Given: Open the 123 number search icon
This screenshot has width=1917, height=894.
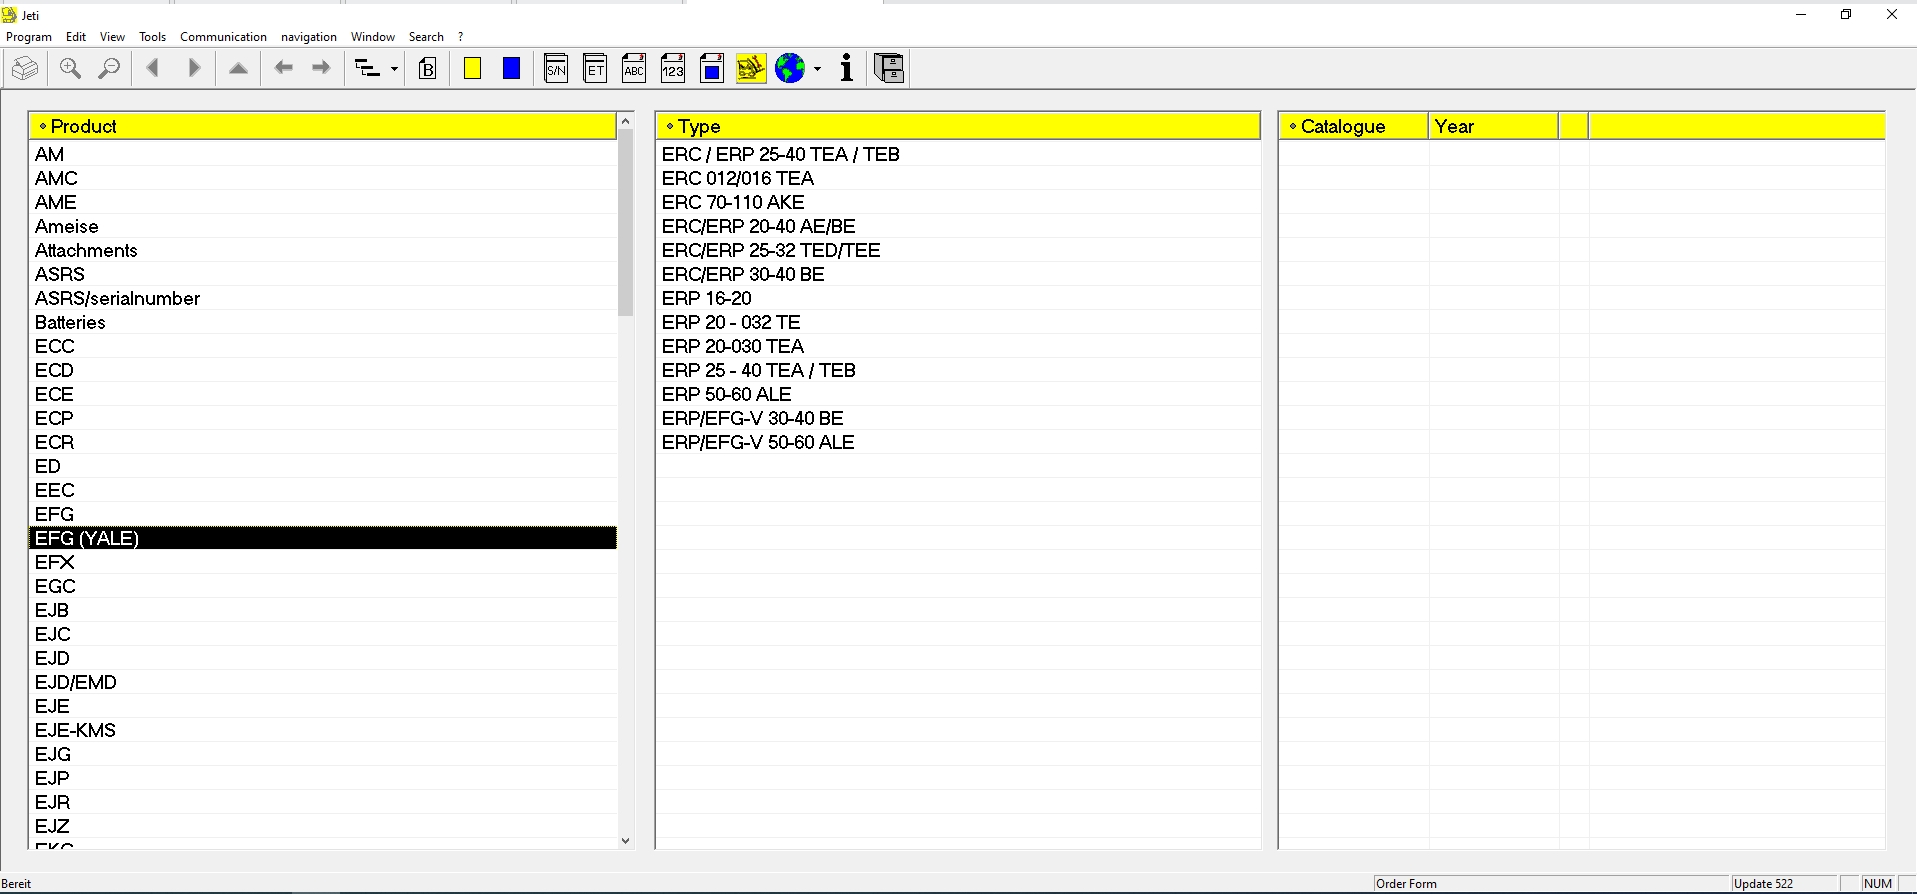Looking at the screenshot, I should (x=673, y=68).
